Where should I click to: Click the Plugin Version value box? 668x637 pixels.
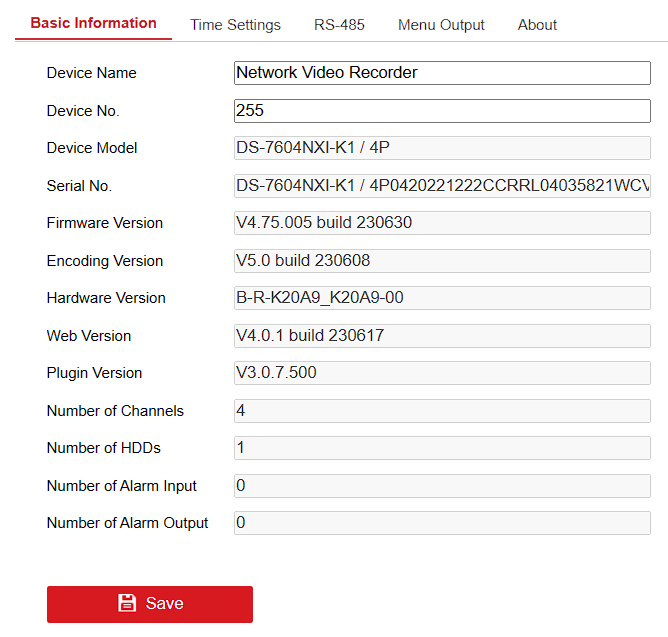coord(442,373)
